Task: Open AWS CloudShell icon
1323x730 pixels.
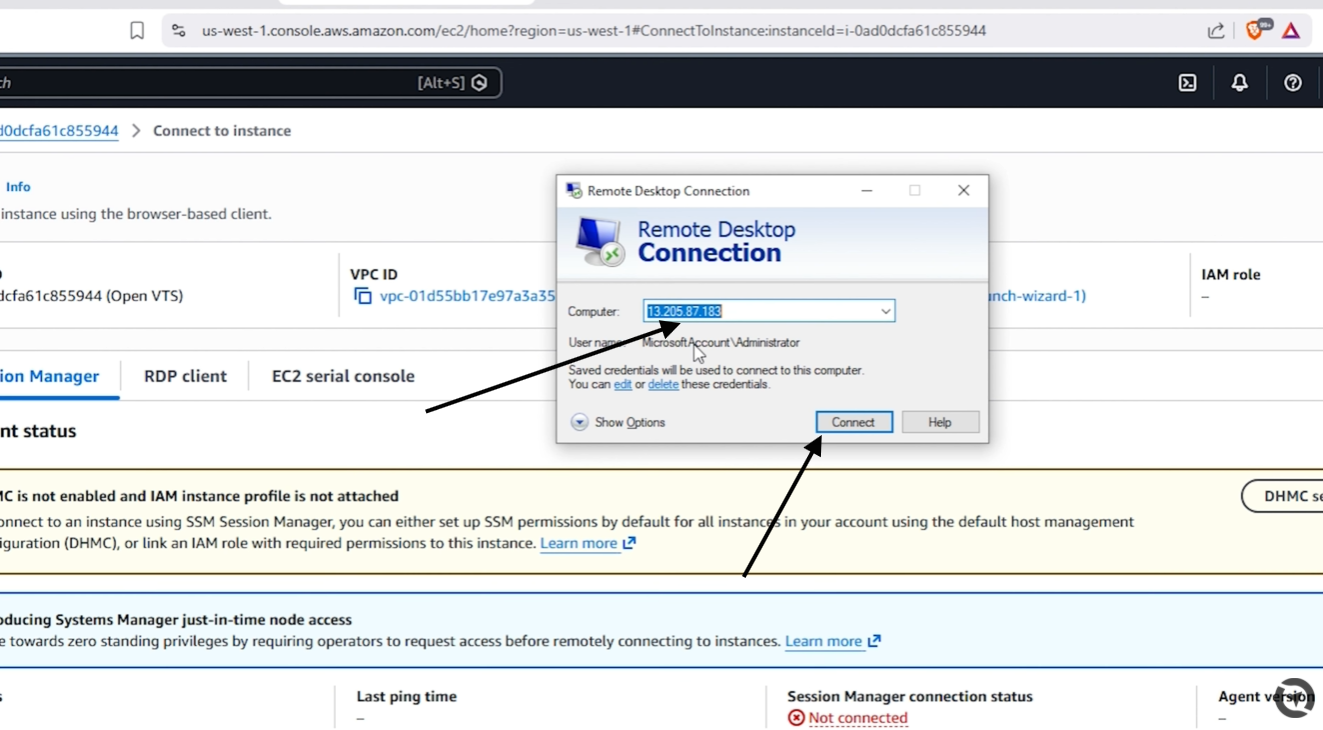Action: click(x=1187, y=83)
